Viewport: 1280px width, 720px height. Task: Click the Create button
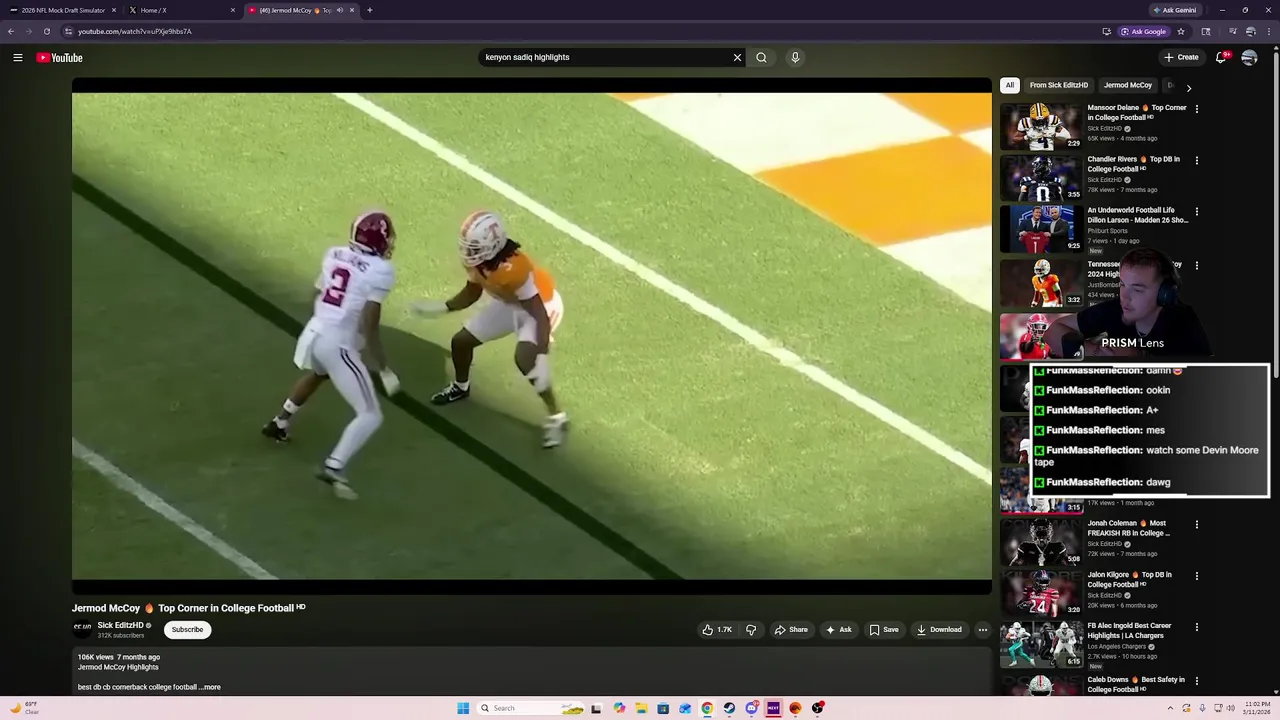click(1181, 58)
